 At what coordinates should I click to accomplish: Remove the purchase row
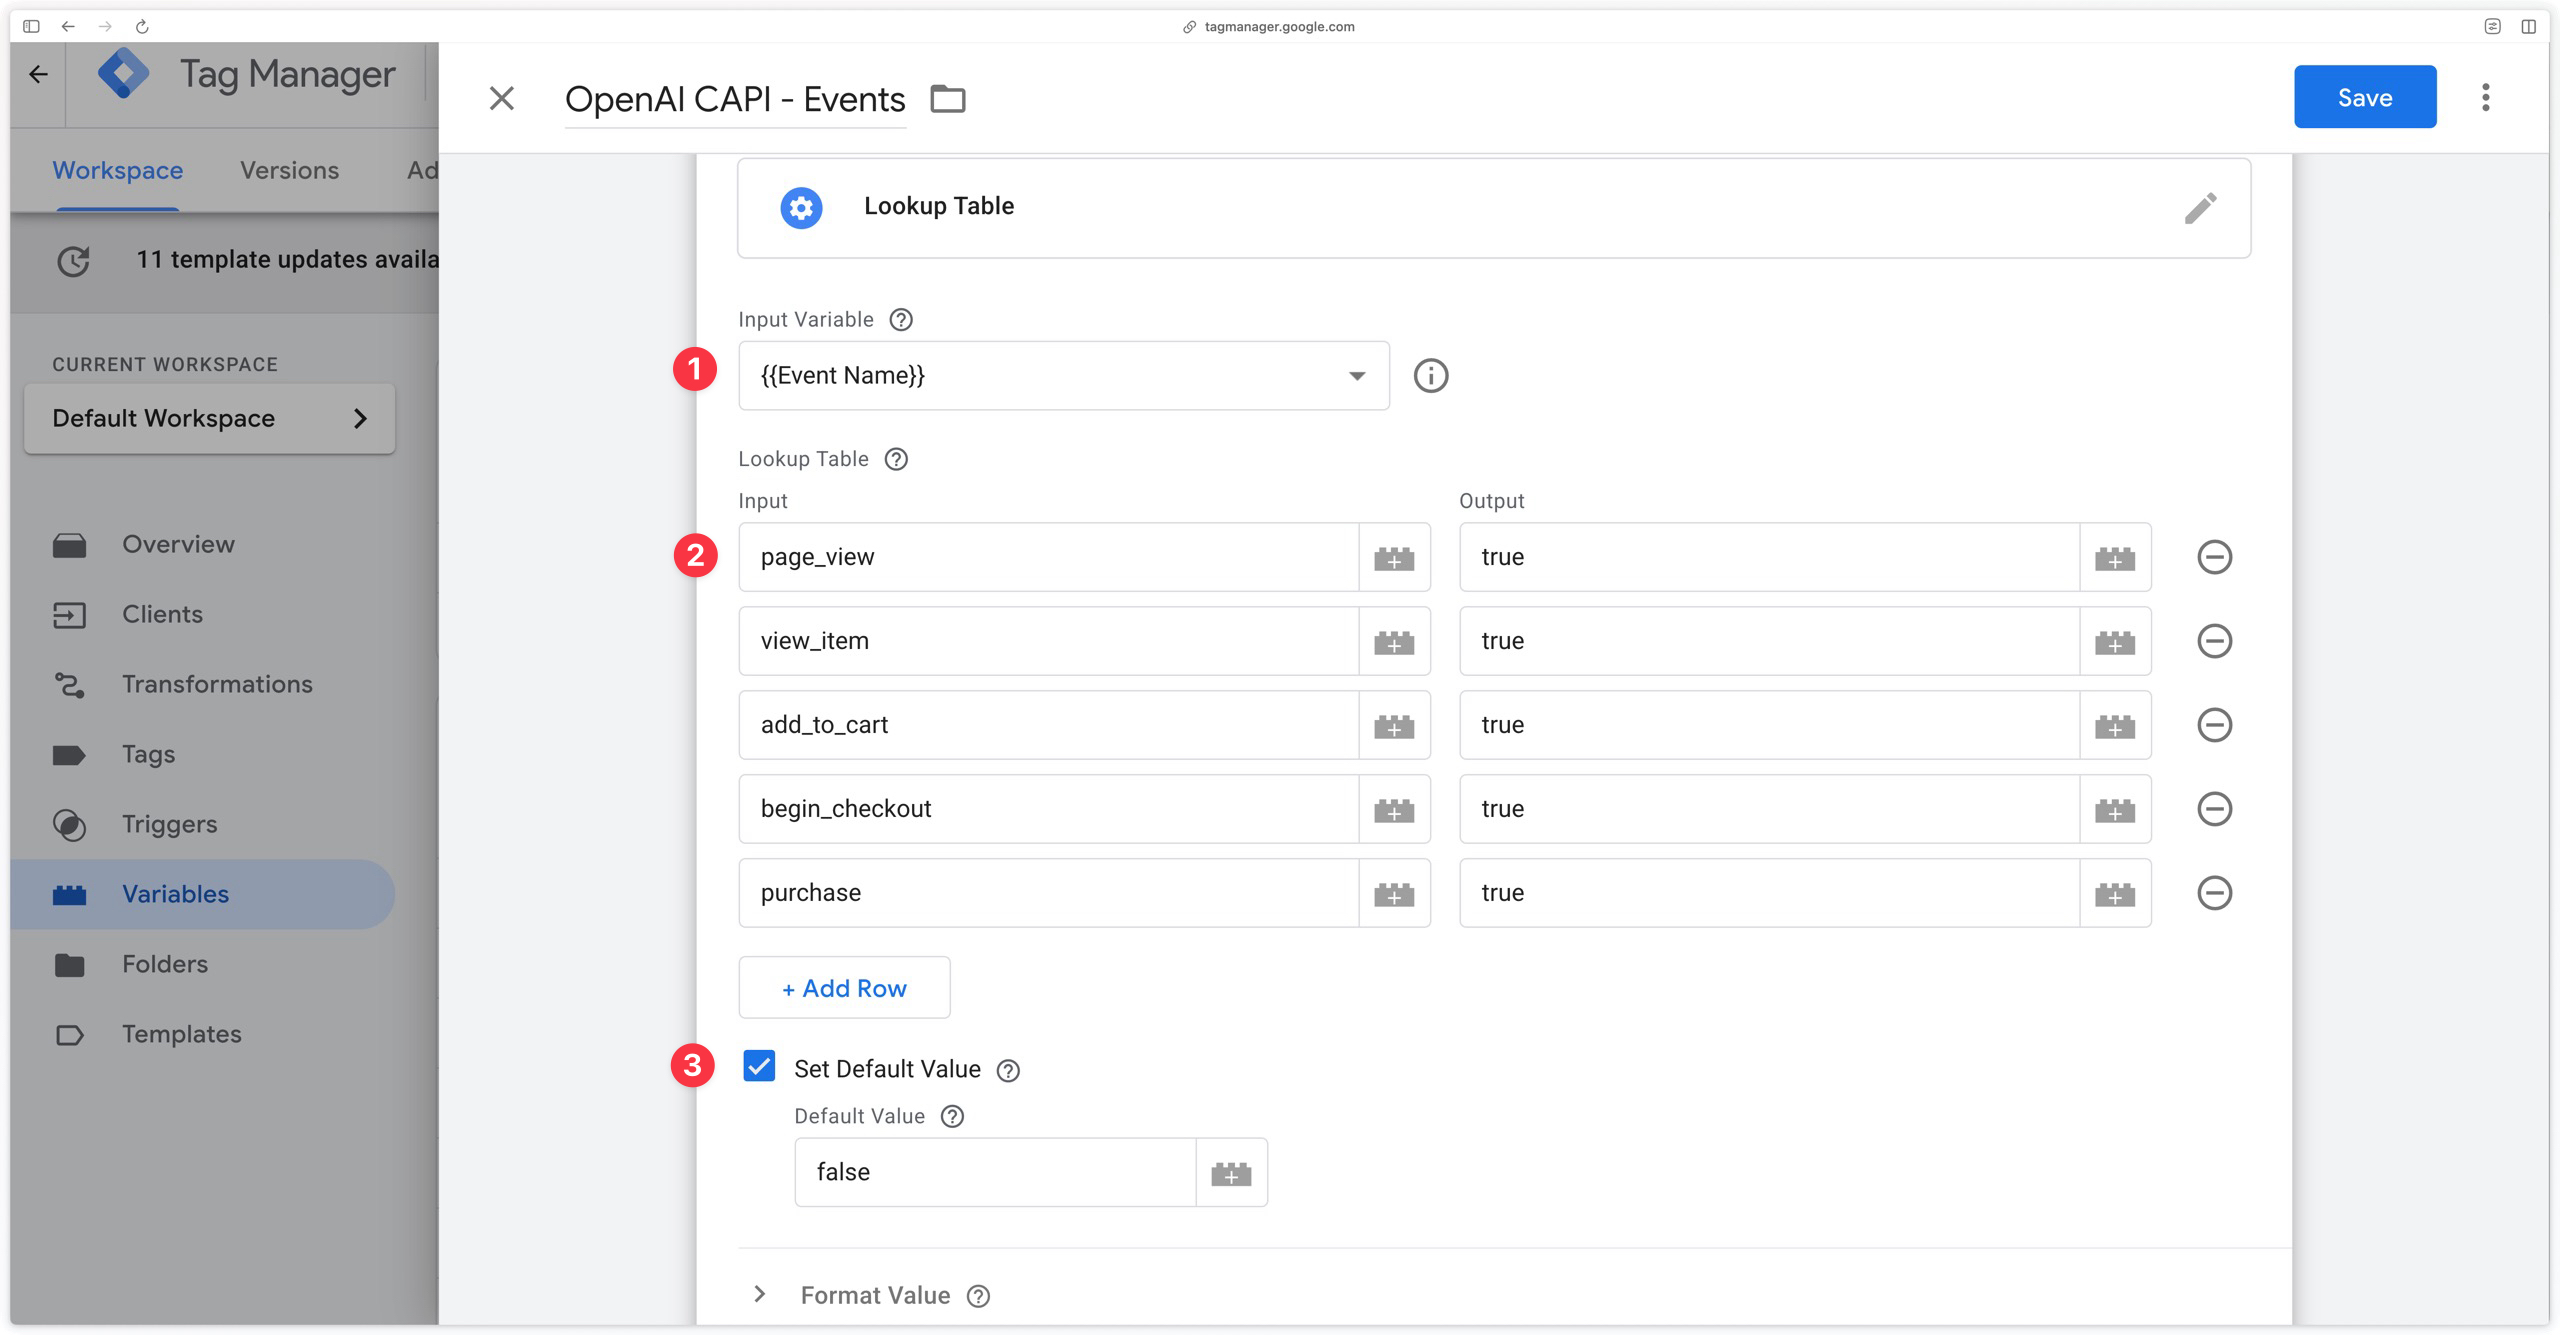pos(2214,893)
